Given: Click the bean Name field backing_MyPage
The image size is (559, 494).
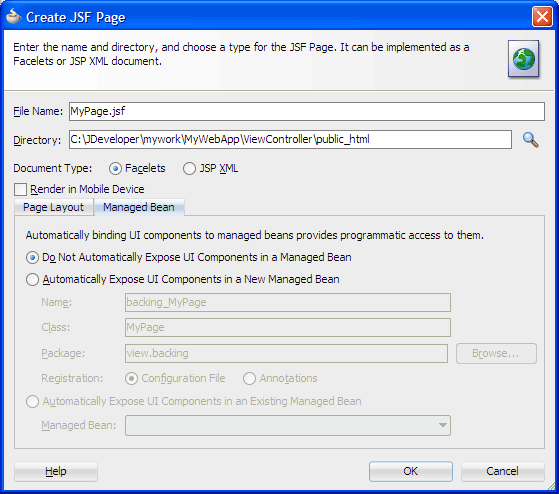Looking at the screenshot, I should pos(288,302).
